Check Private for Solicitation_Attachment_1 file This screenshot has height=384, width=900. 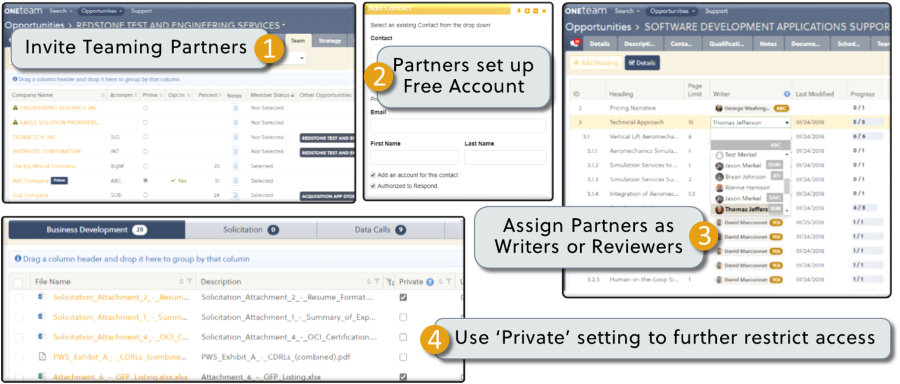[403, 317]
